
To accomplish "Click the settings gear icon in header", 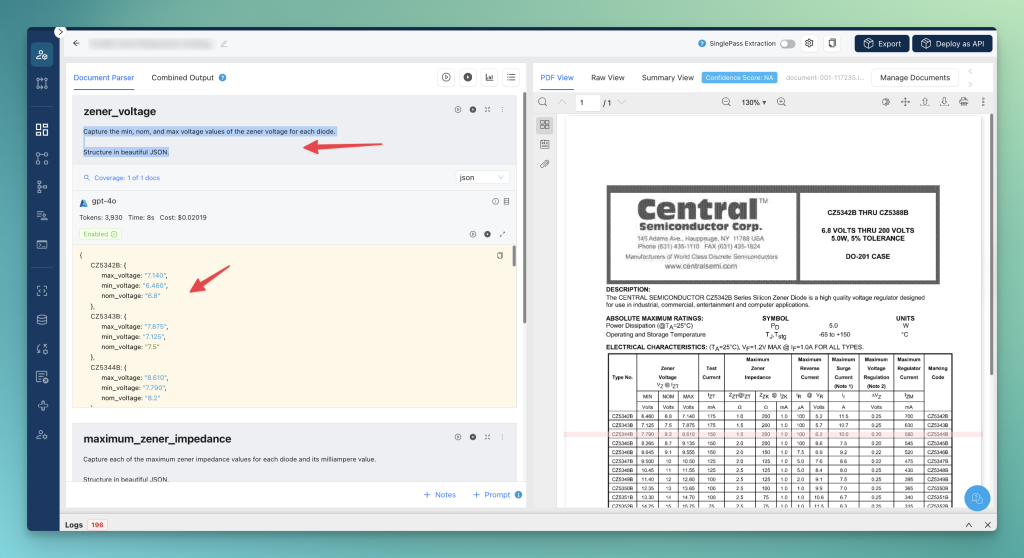I will (x=809, y=44).
